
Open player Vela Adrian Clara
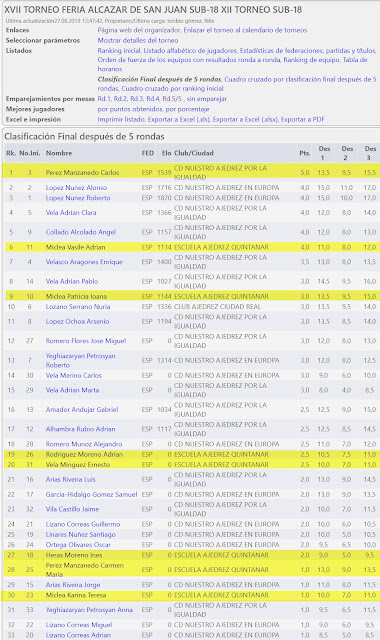(71, 213)
